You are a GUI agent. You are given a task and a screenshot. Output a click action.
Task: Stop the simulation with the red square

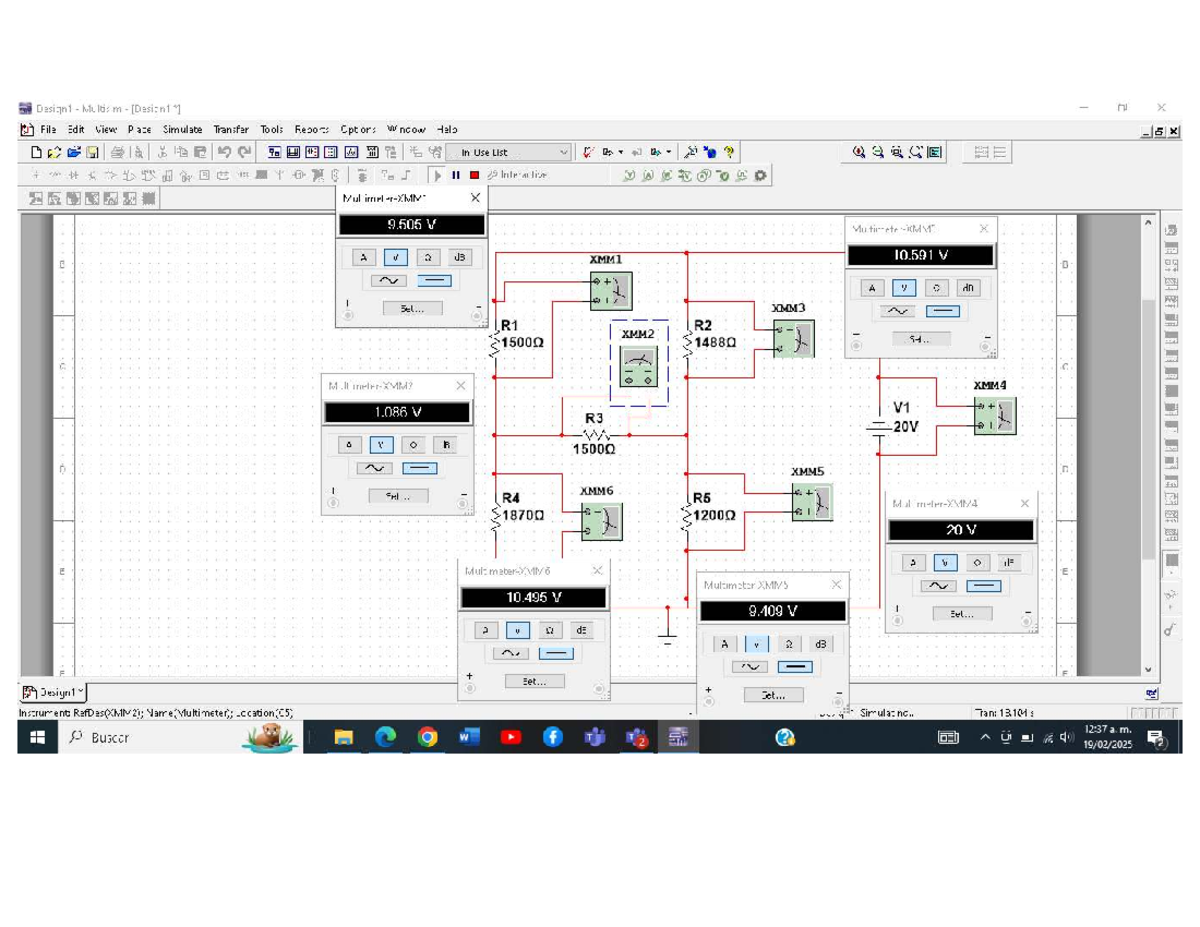pyautogui.click(x=474, y=175)
